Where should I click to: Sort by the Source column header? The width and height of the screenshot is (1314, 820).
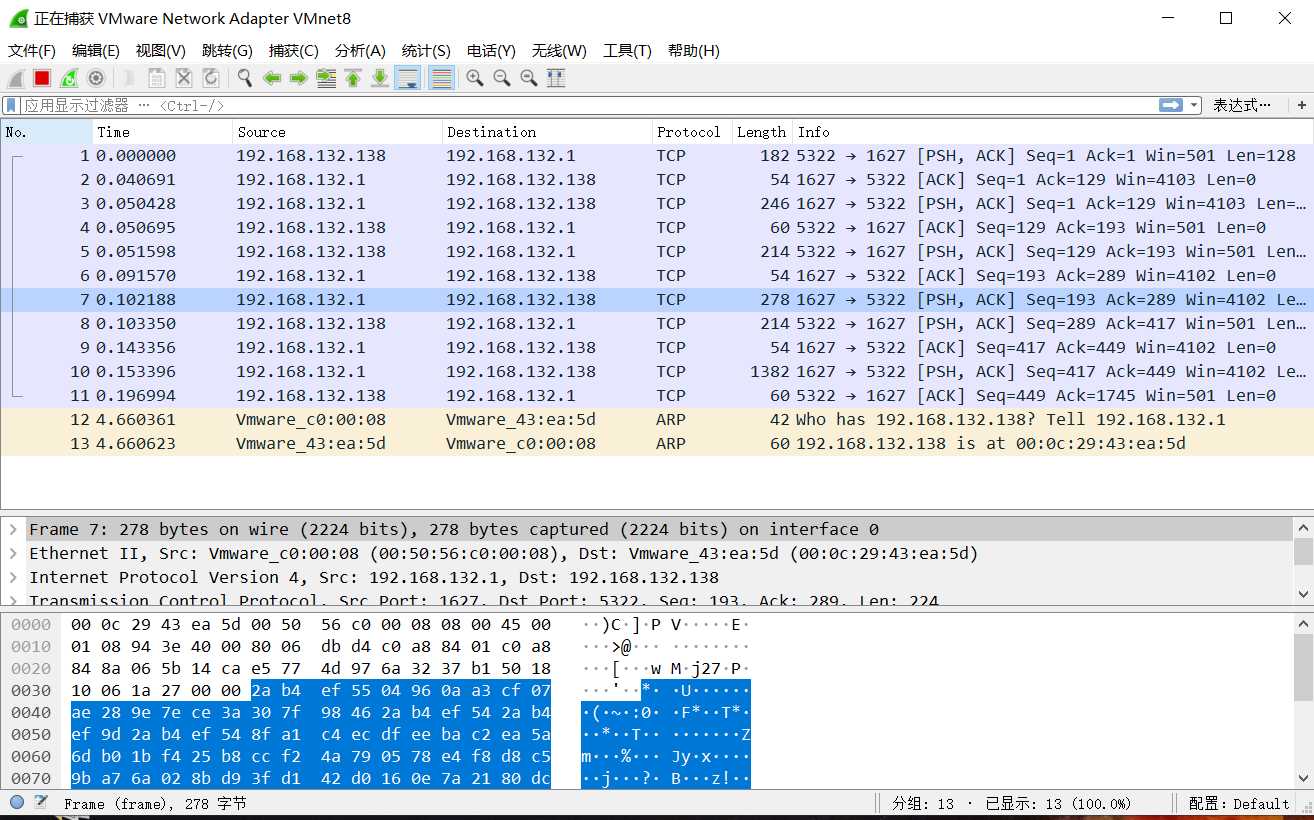338,132
